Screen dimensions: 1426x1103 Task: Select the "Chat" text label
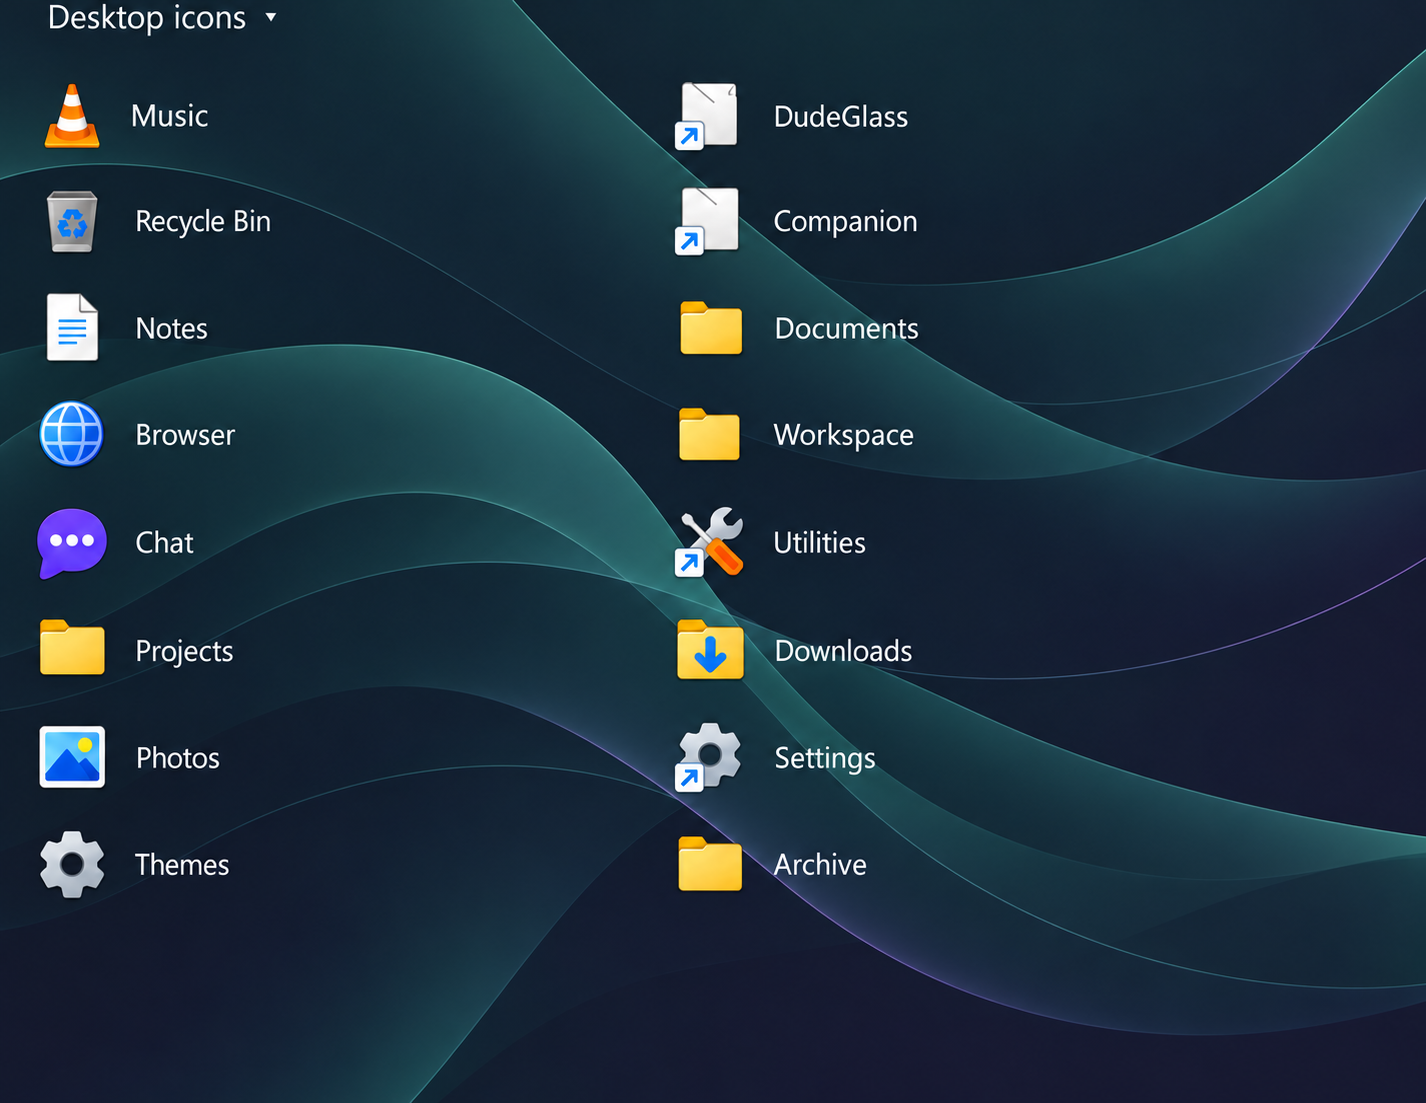(164, 543)
